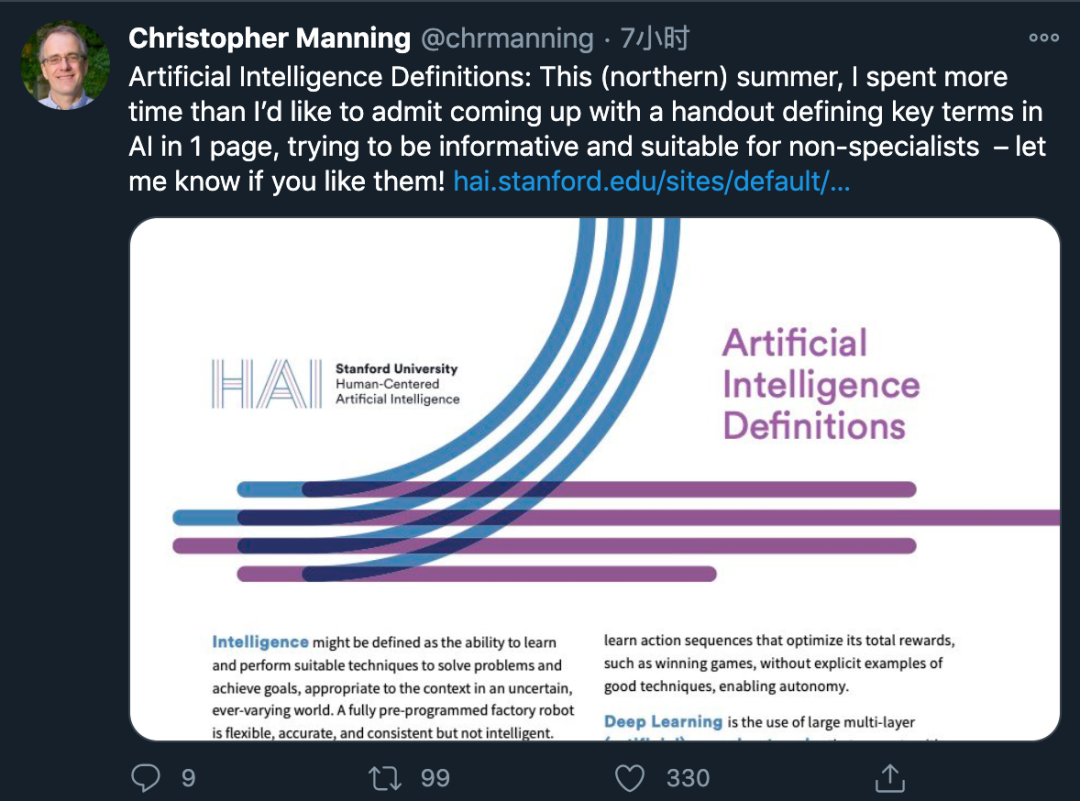1080x801 pixels.
Task: Open the tweet via 7小时 timestamp
Action: pos(654,39)
